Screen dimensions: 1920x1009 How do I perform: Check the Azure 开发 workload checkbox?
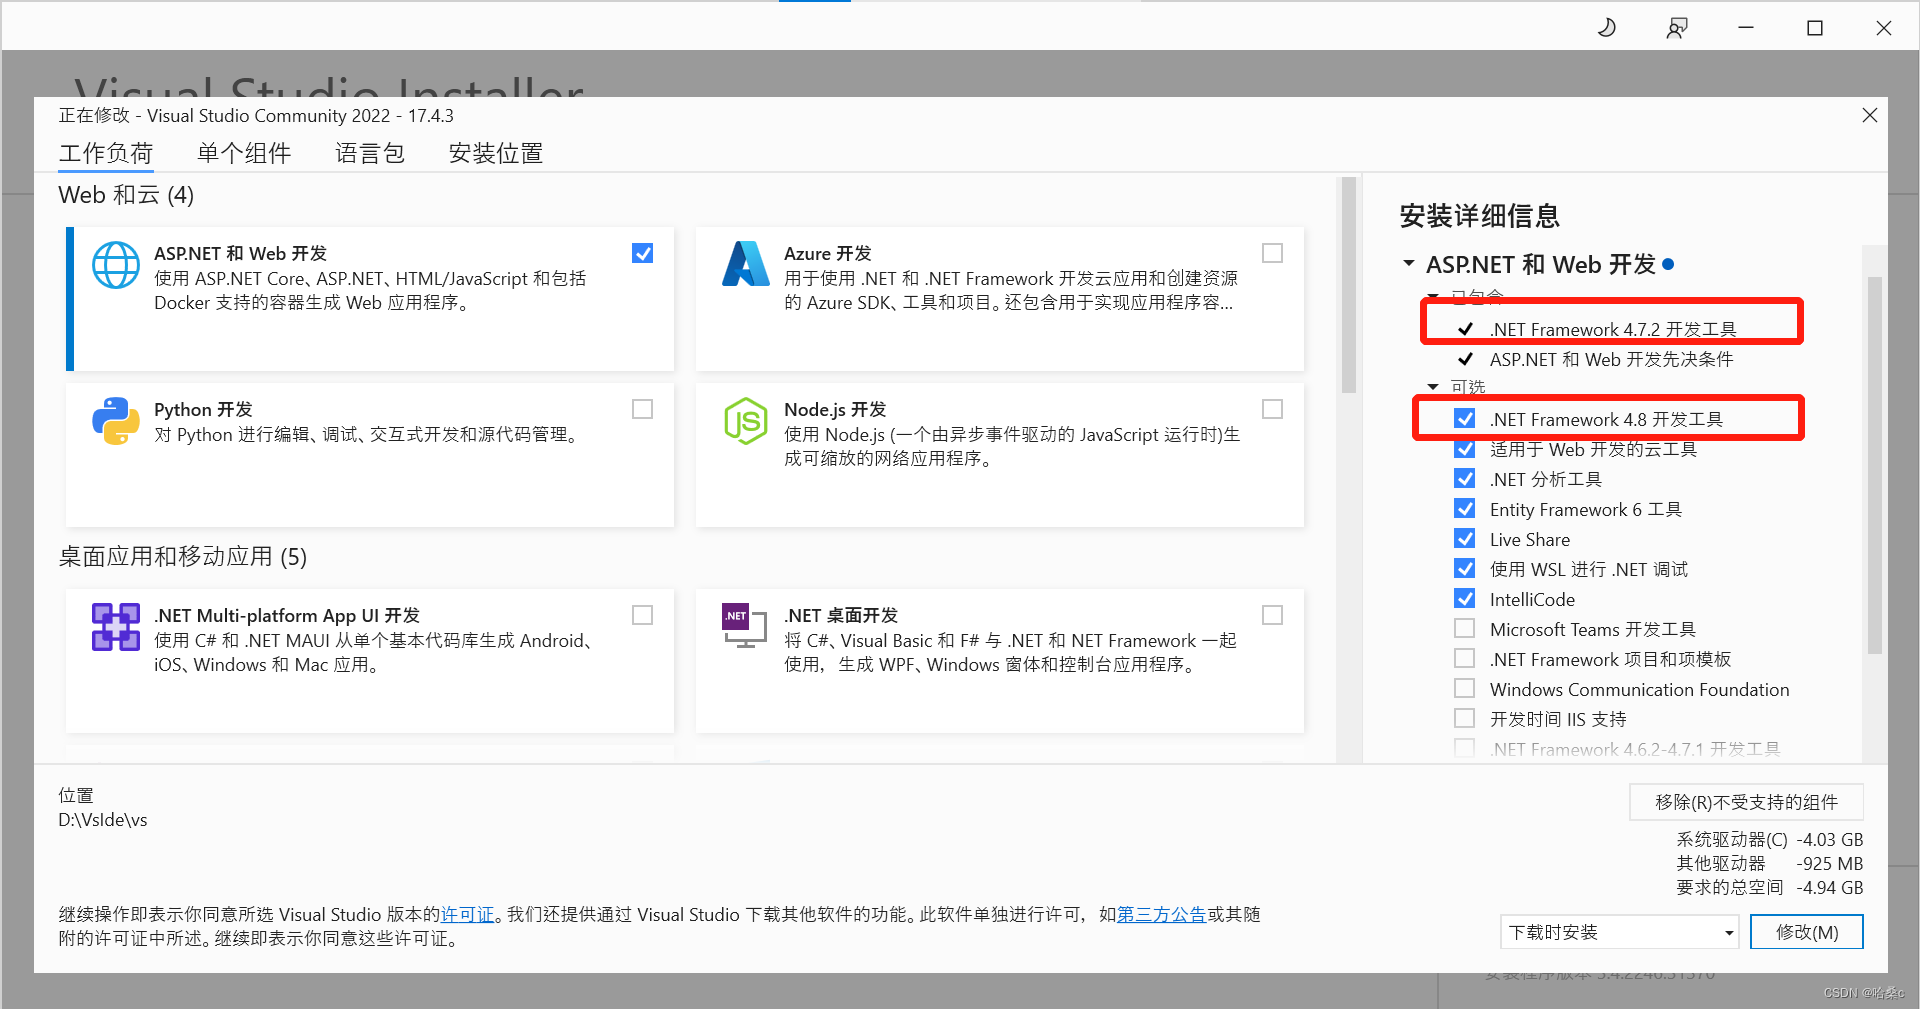click(x=1273, y=253)
